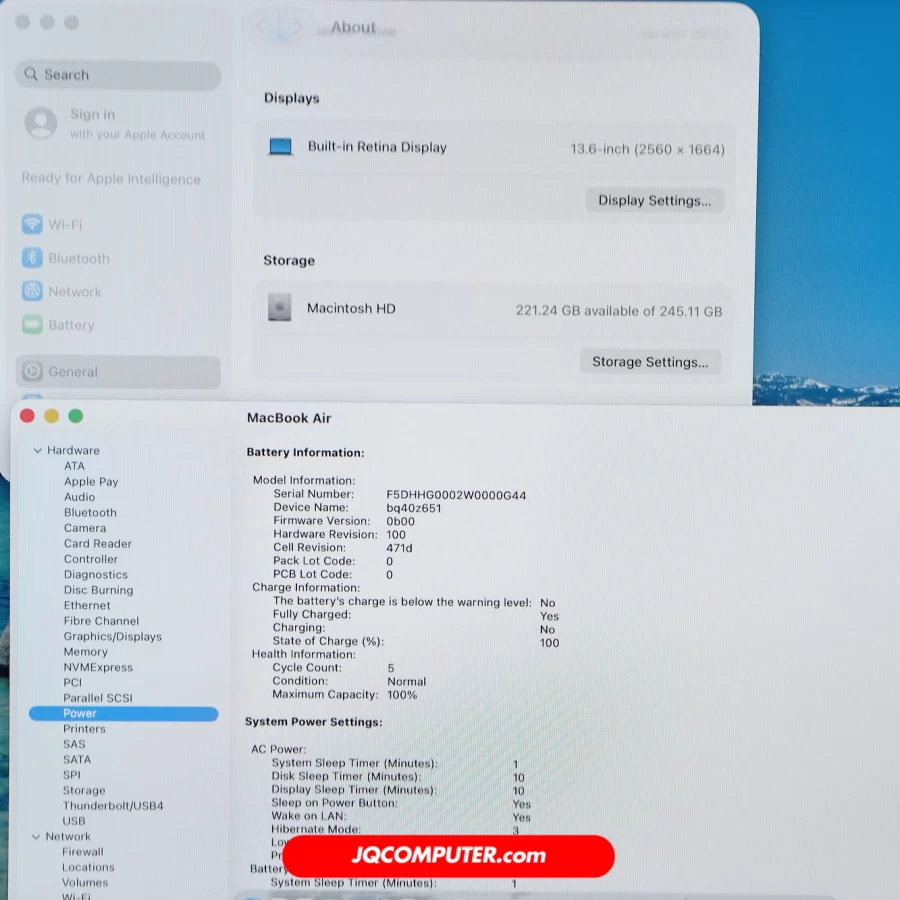This screenshot has width=900, height=900.
Task: Go back using the back chevron
Action: [261, 27]
